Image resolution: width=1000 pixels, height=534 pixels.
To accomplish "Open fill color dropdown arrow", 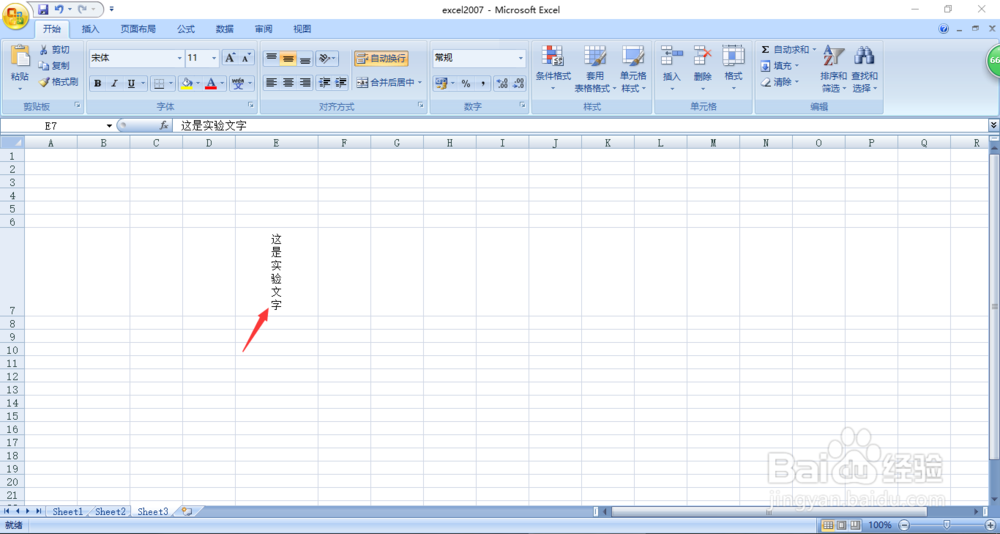I will [198, 83].
